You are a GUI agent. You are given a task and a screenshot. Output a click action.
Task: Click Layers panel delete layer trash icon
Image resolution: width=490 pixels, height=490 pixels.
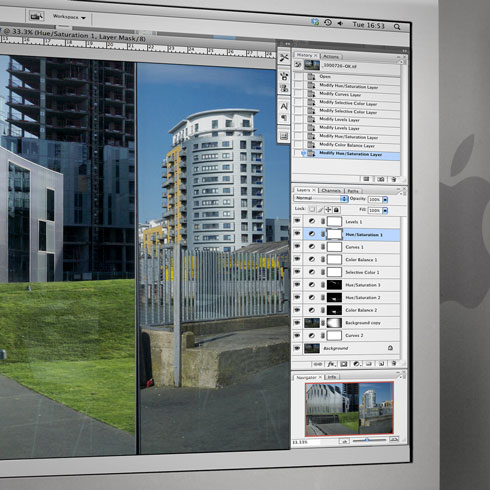(394, 363)
